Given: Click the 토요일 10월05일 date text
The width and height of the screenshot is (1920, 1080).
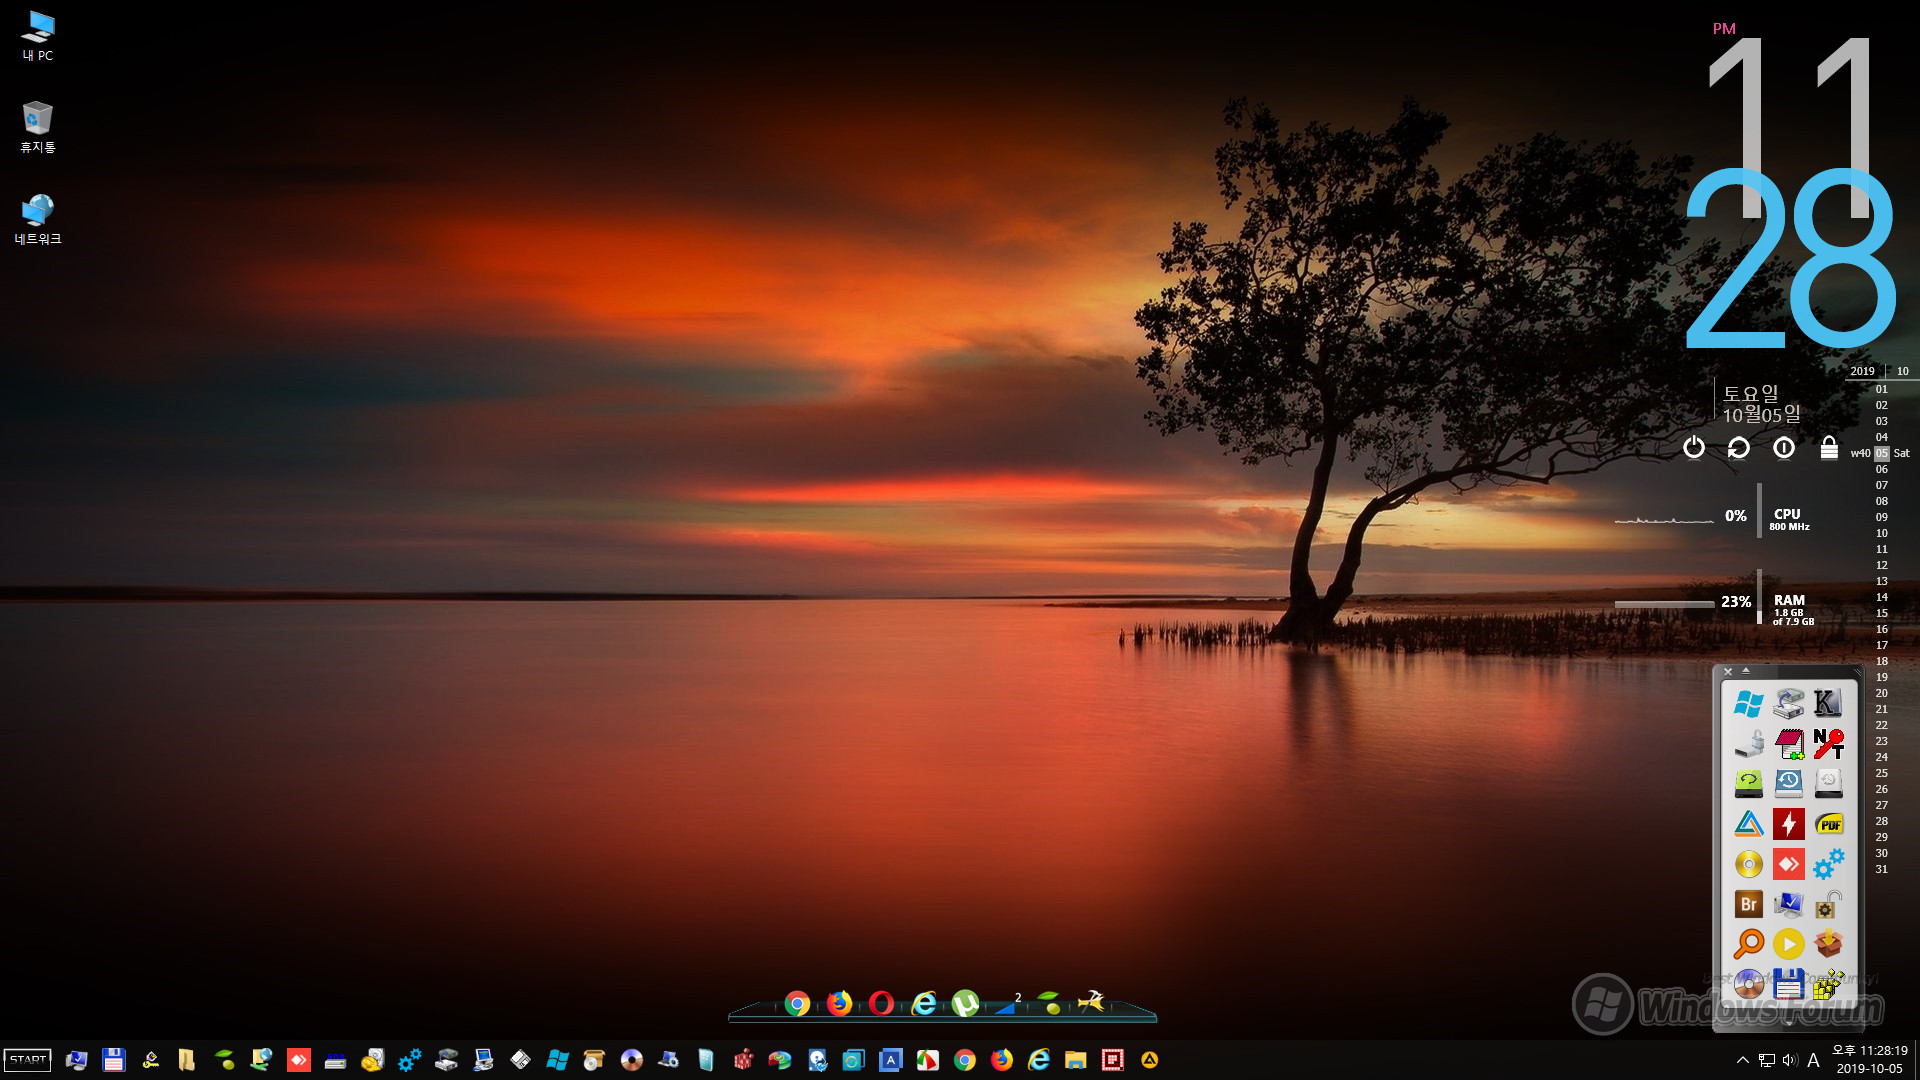Looking at the screenshot, I should point(1762,404).
